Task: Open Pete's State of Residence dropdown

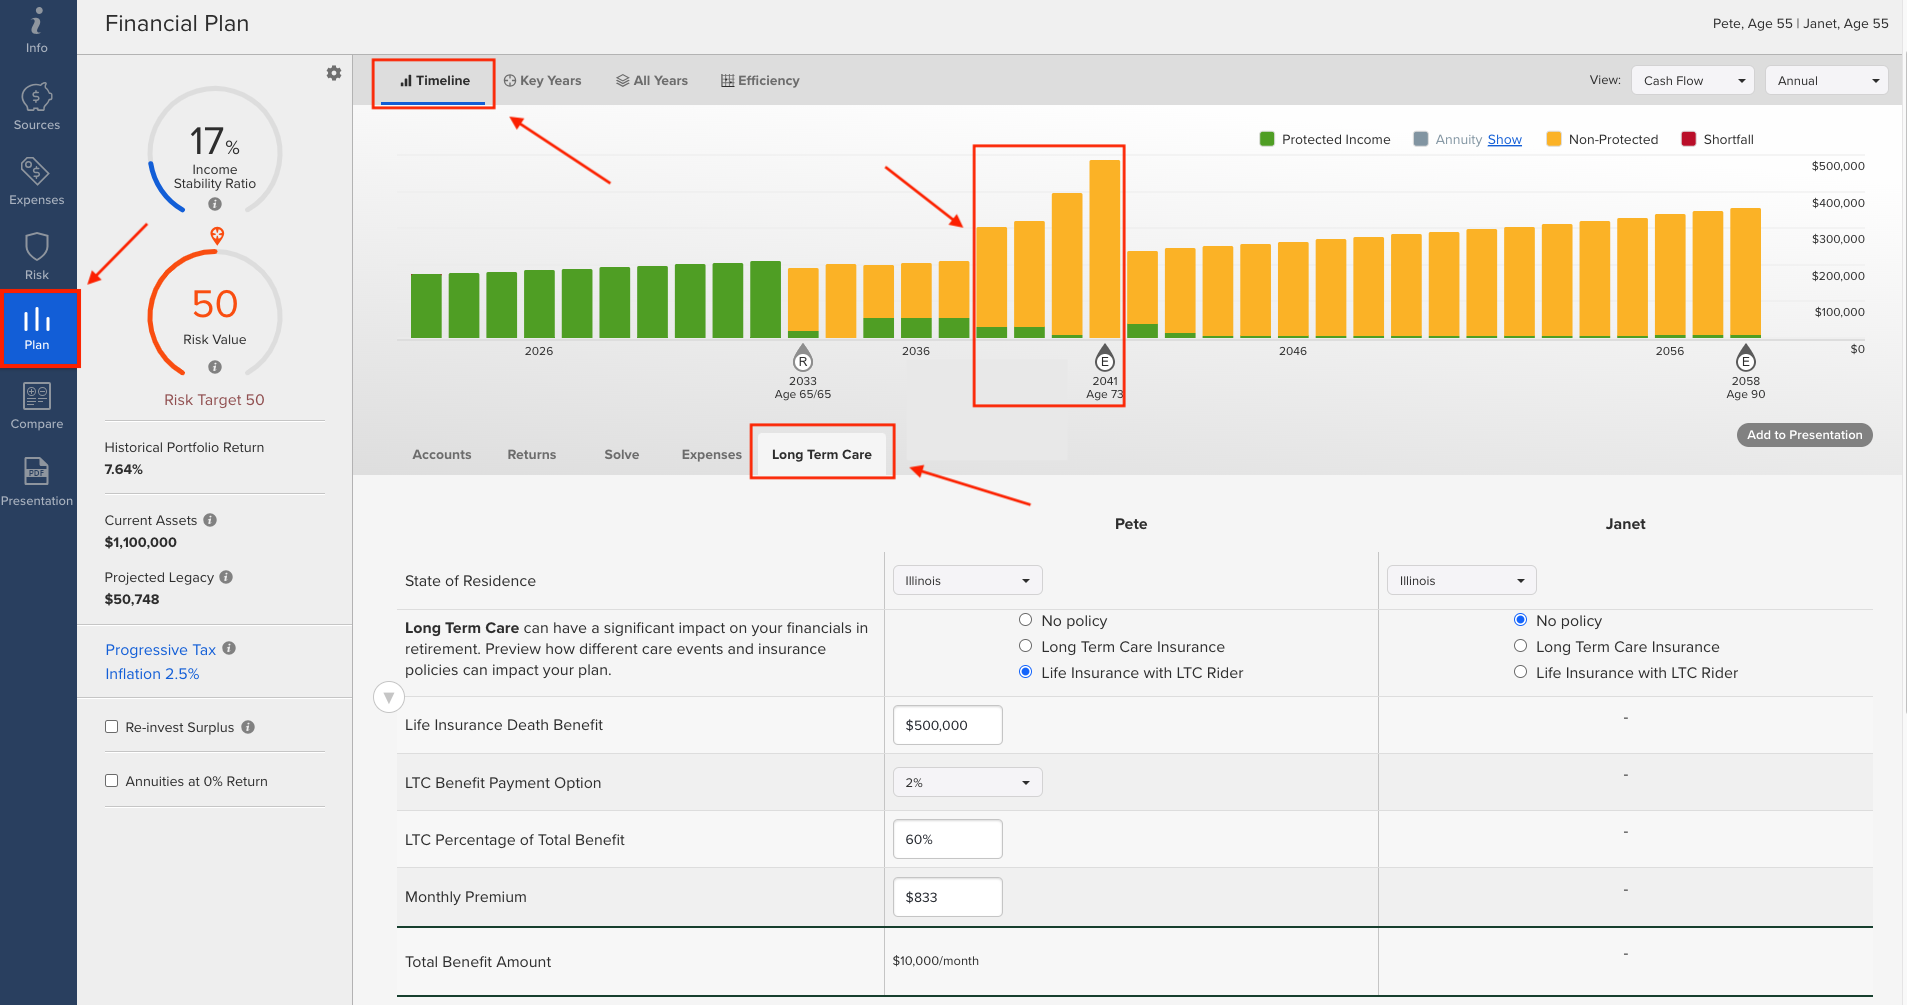Action: [967, 581]
